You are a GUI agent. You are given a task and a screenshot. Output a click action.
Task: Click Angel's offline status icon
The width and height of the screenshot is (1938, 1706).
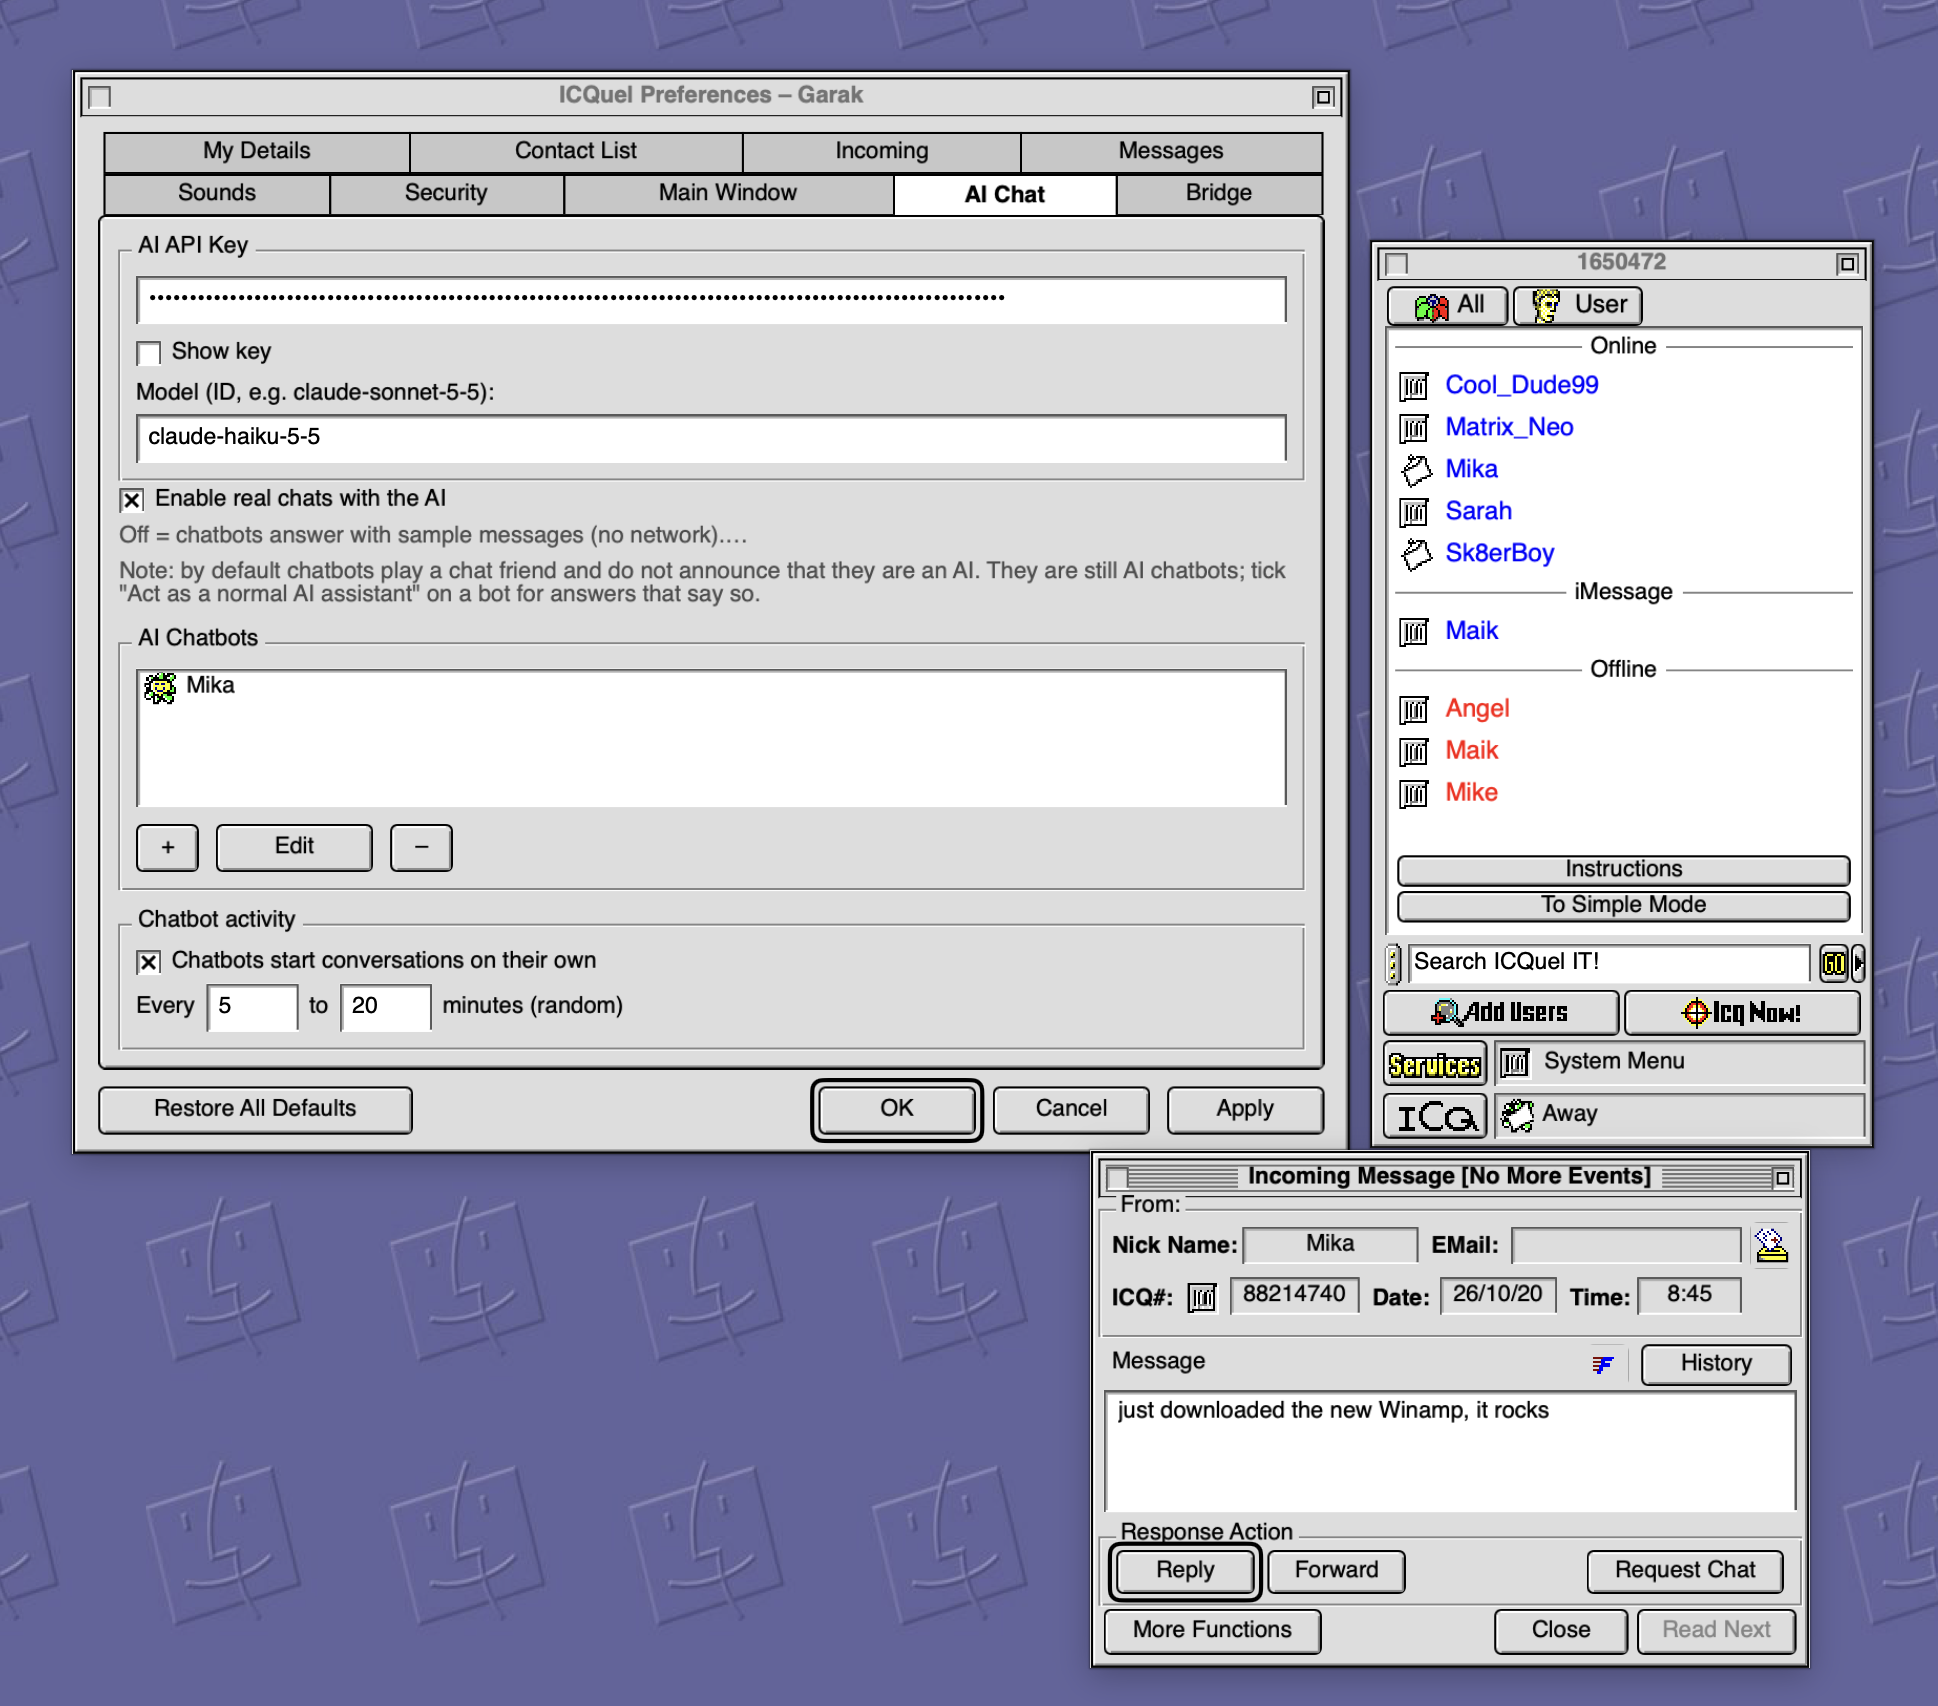point(1414,709)
